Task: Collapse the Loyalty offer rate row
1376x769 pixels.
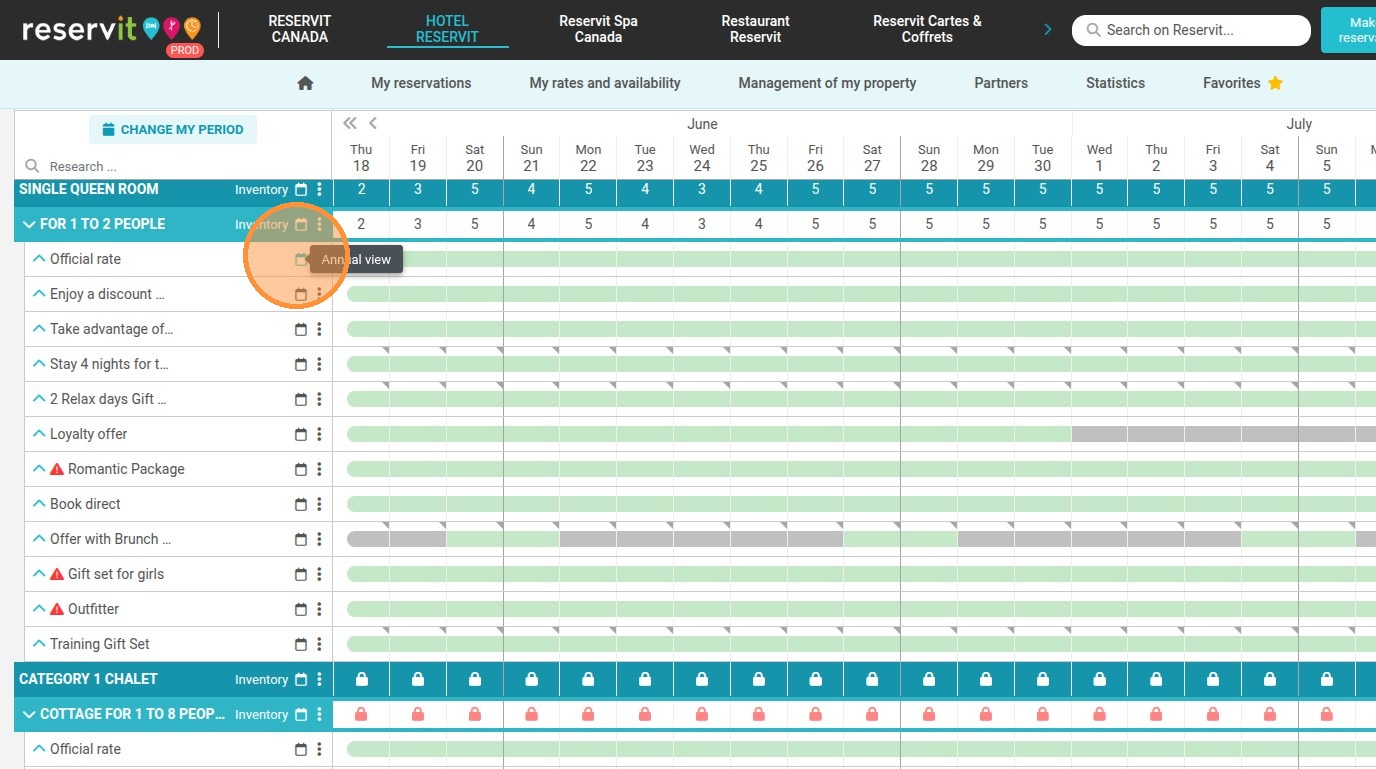Action: pos(39,434)
